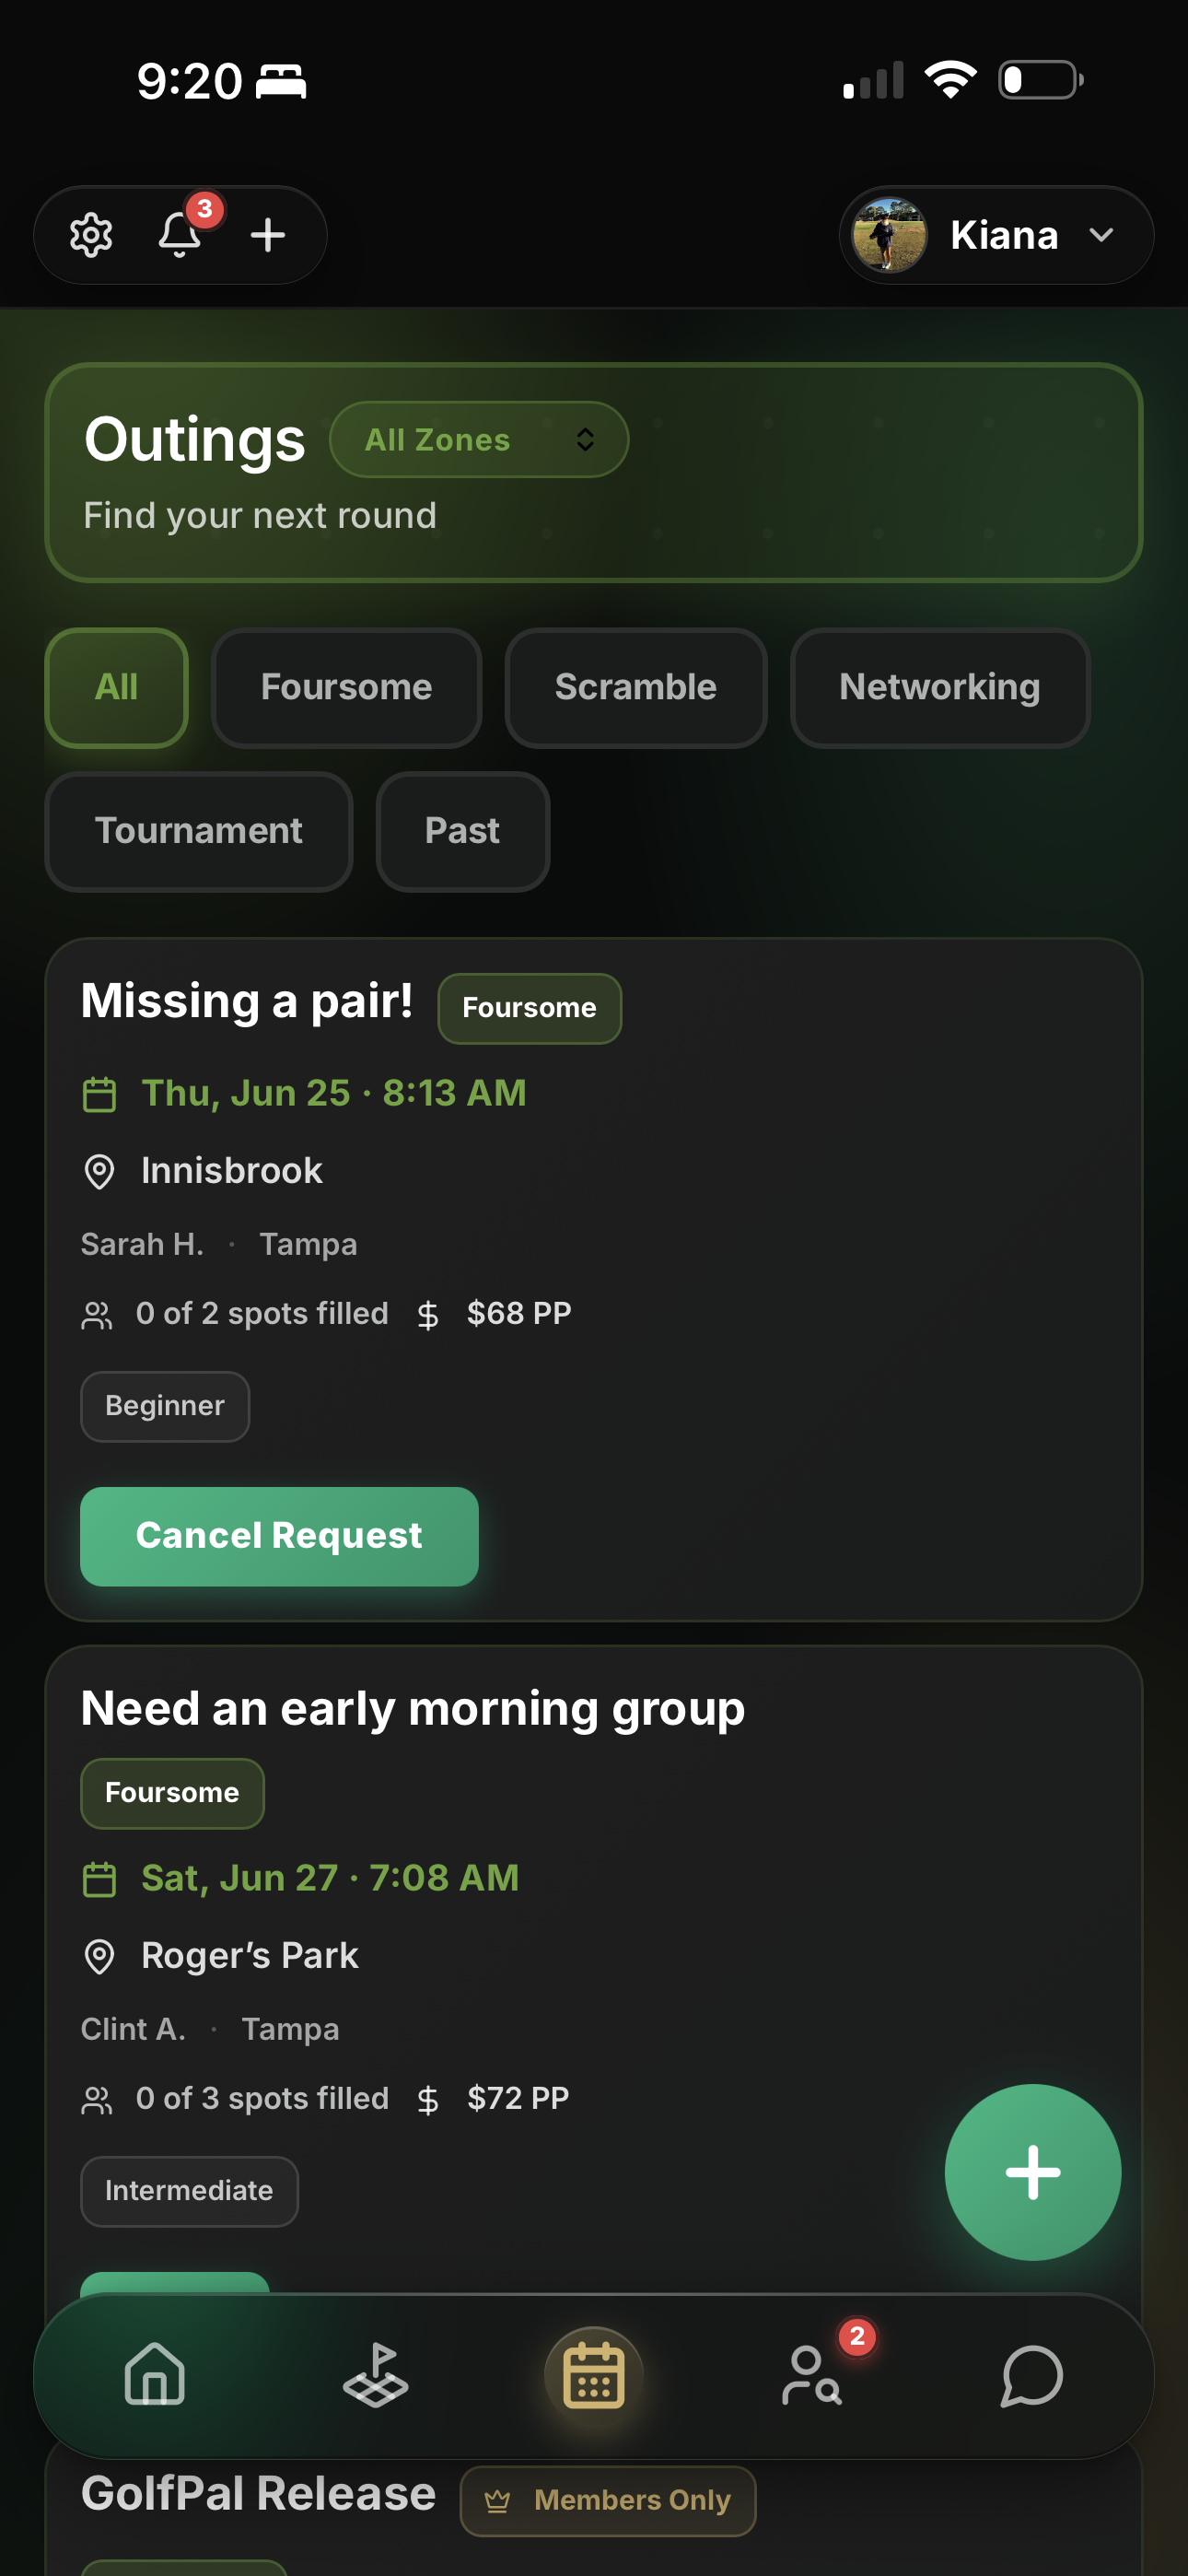This screenshot has height=2576, width=1188.
Task: Open the golf course flag icon
Action: (375, 2374)
